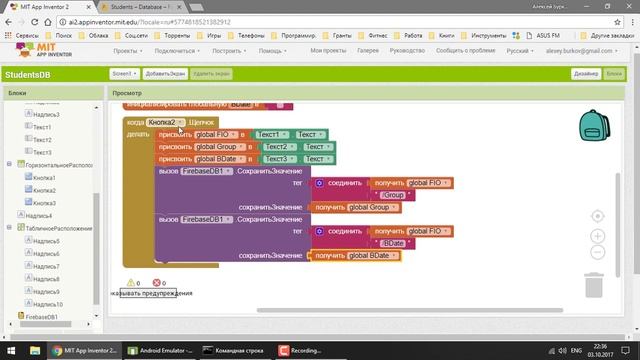
Task: Open the volume control in the tray
Action: click(x=562, y=351)
